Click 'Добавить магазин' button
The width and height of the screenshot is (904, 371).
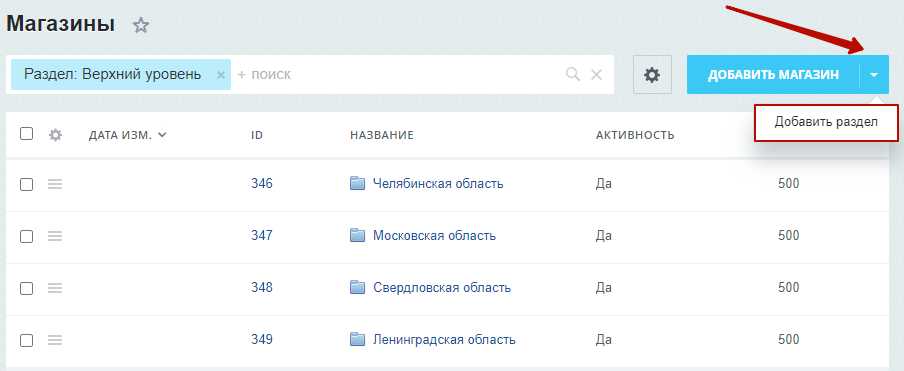click(x=773, y=75)
